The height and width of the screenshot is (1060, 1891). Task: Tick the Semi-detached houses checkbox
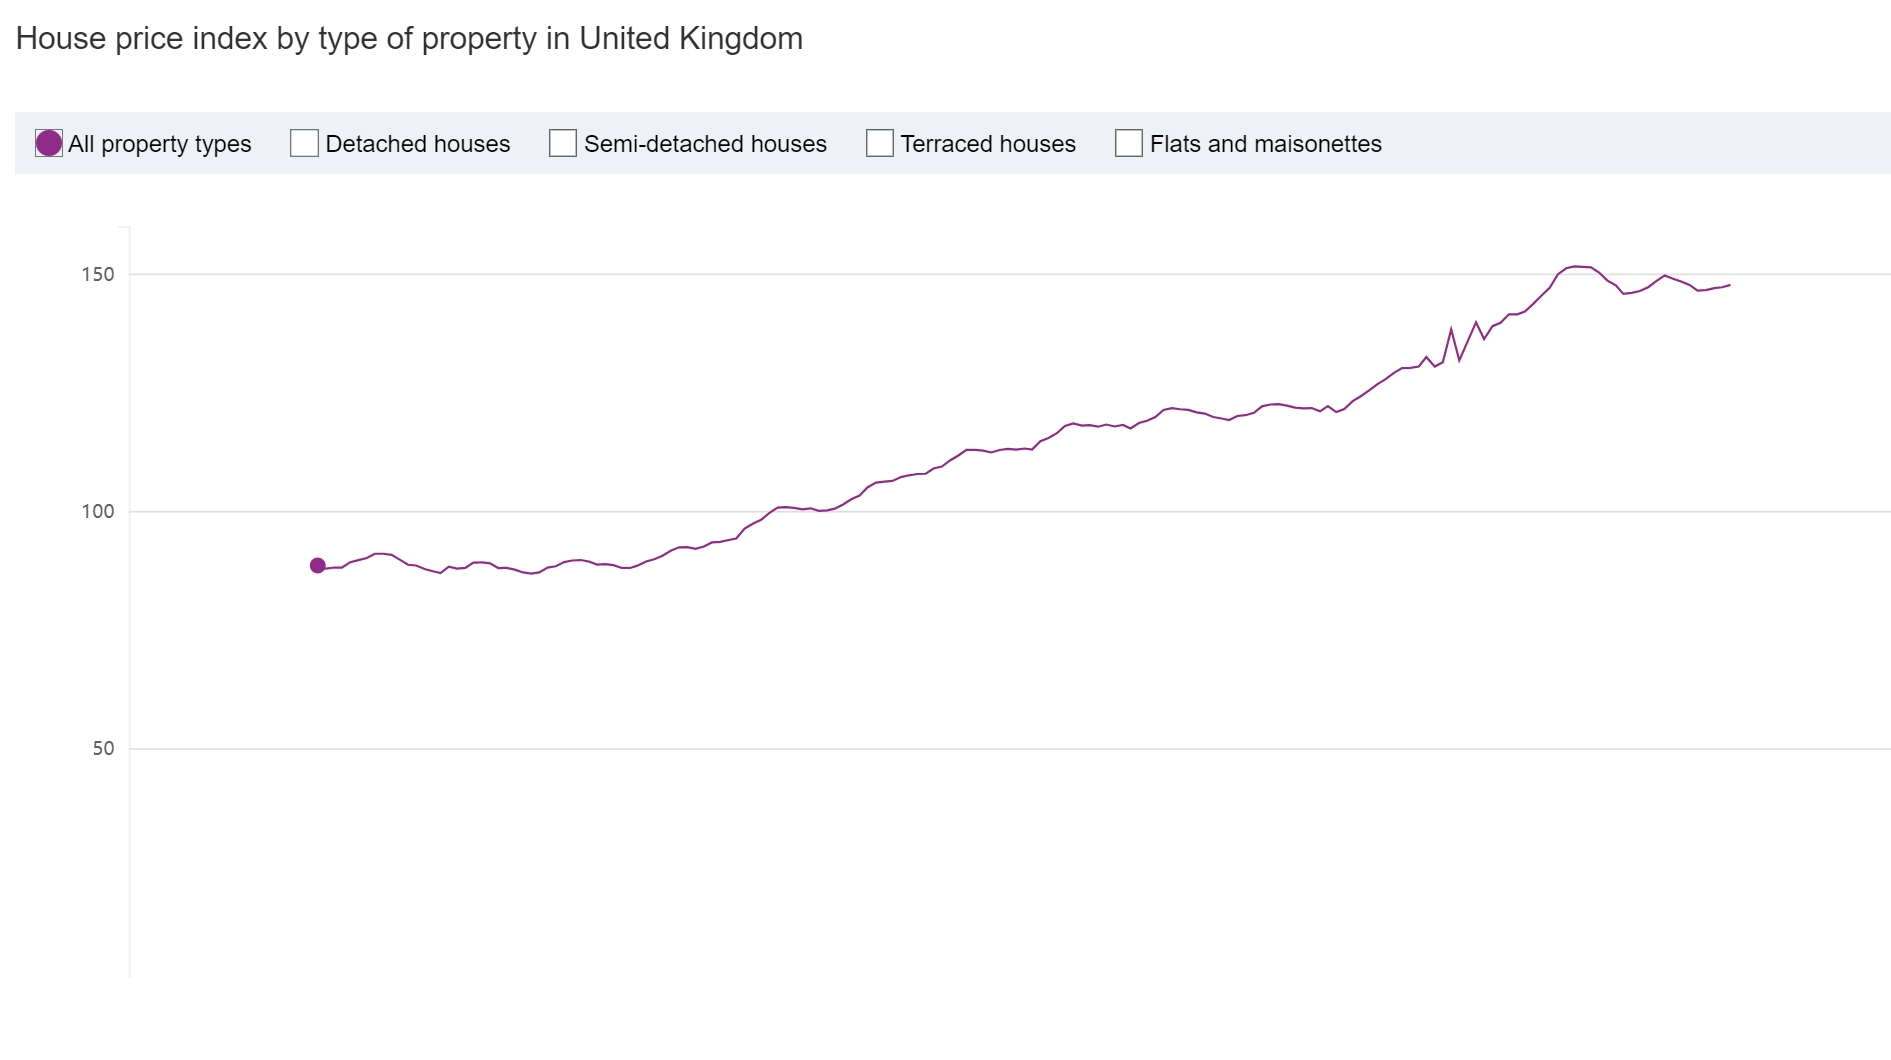[x=563, y=143]
